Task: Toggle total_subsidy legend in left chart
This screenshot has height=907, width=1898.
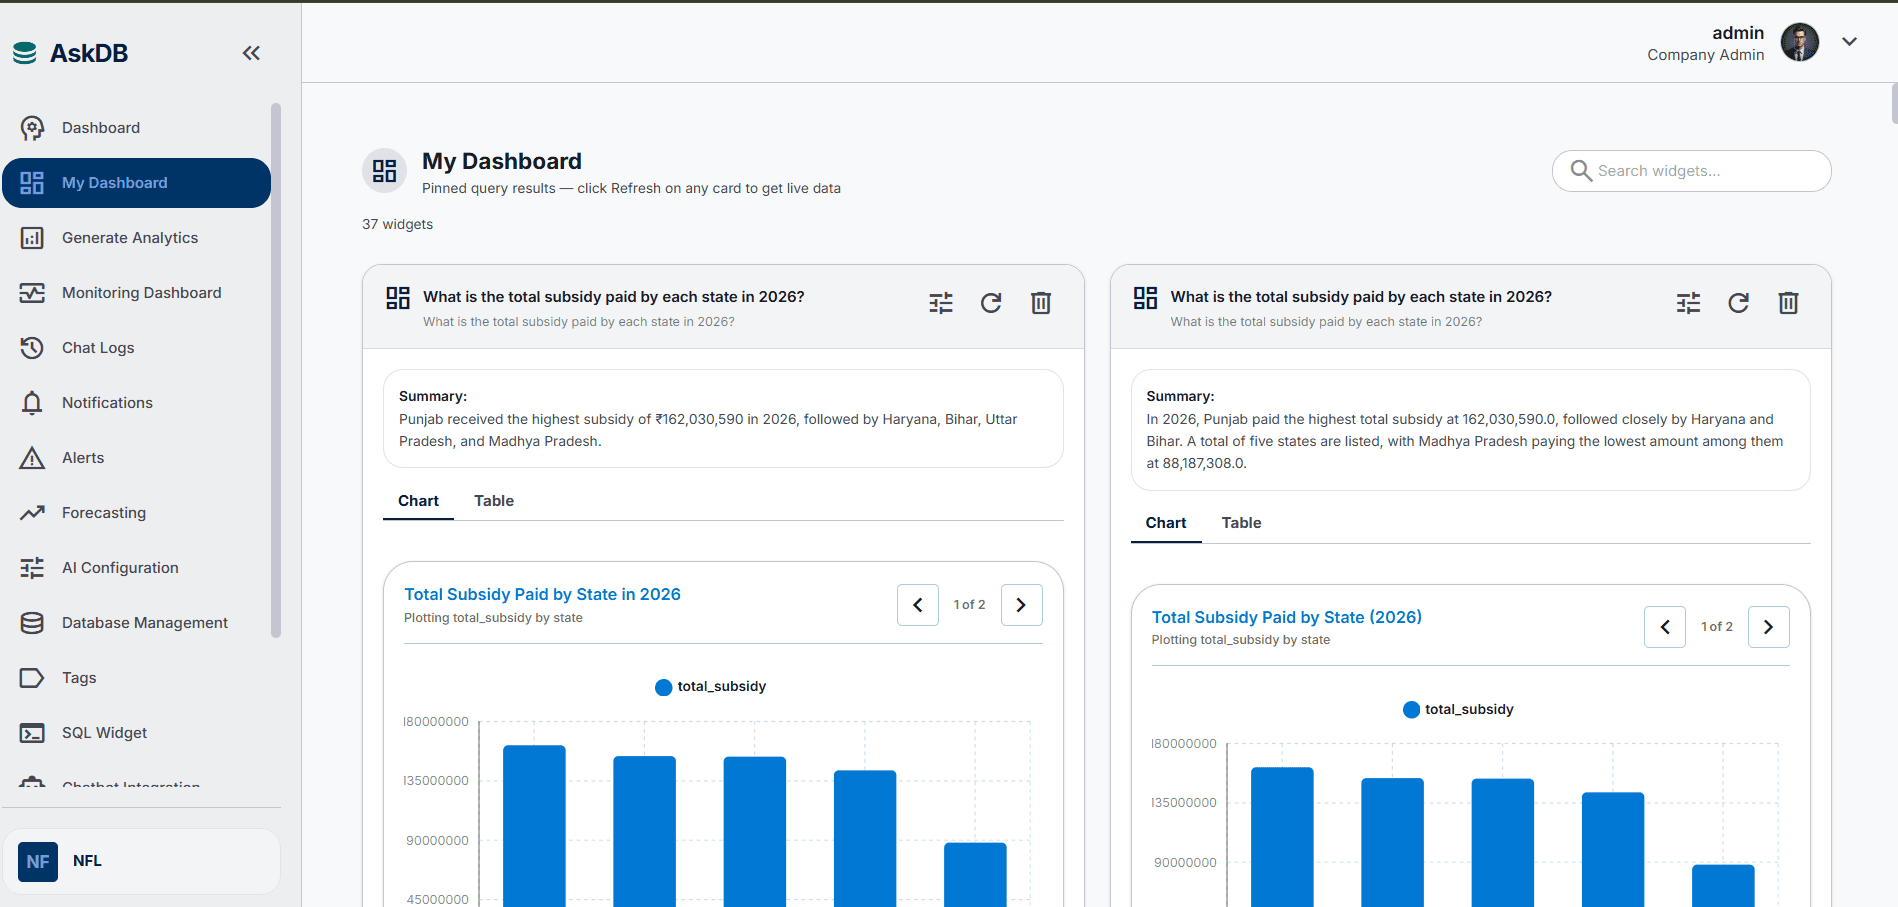Action: point(711,687)
